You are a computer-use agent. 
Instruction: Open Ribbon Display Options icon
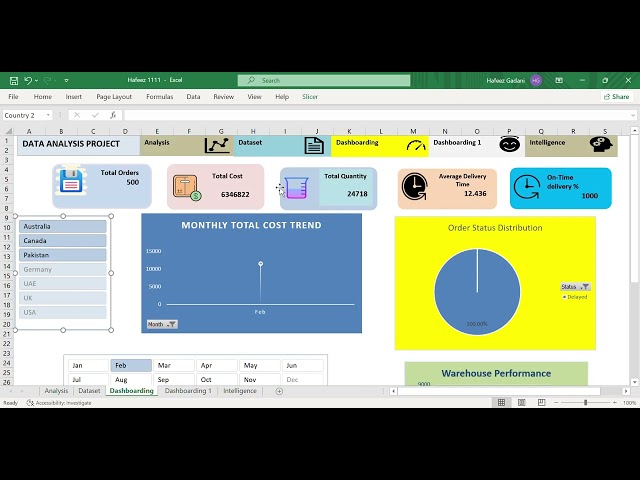click(559, 80)
